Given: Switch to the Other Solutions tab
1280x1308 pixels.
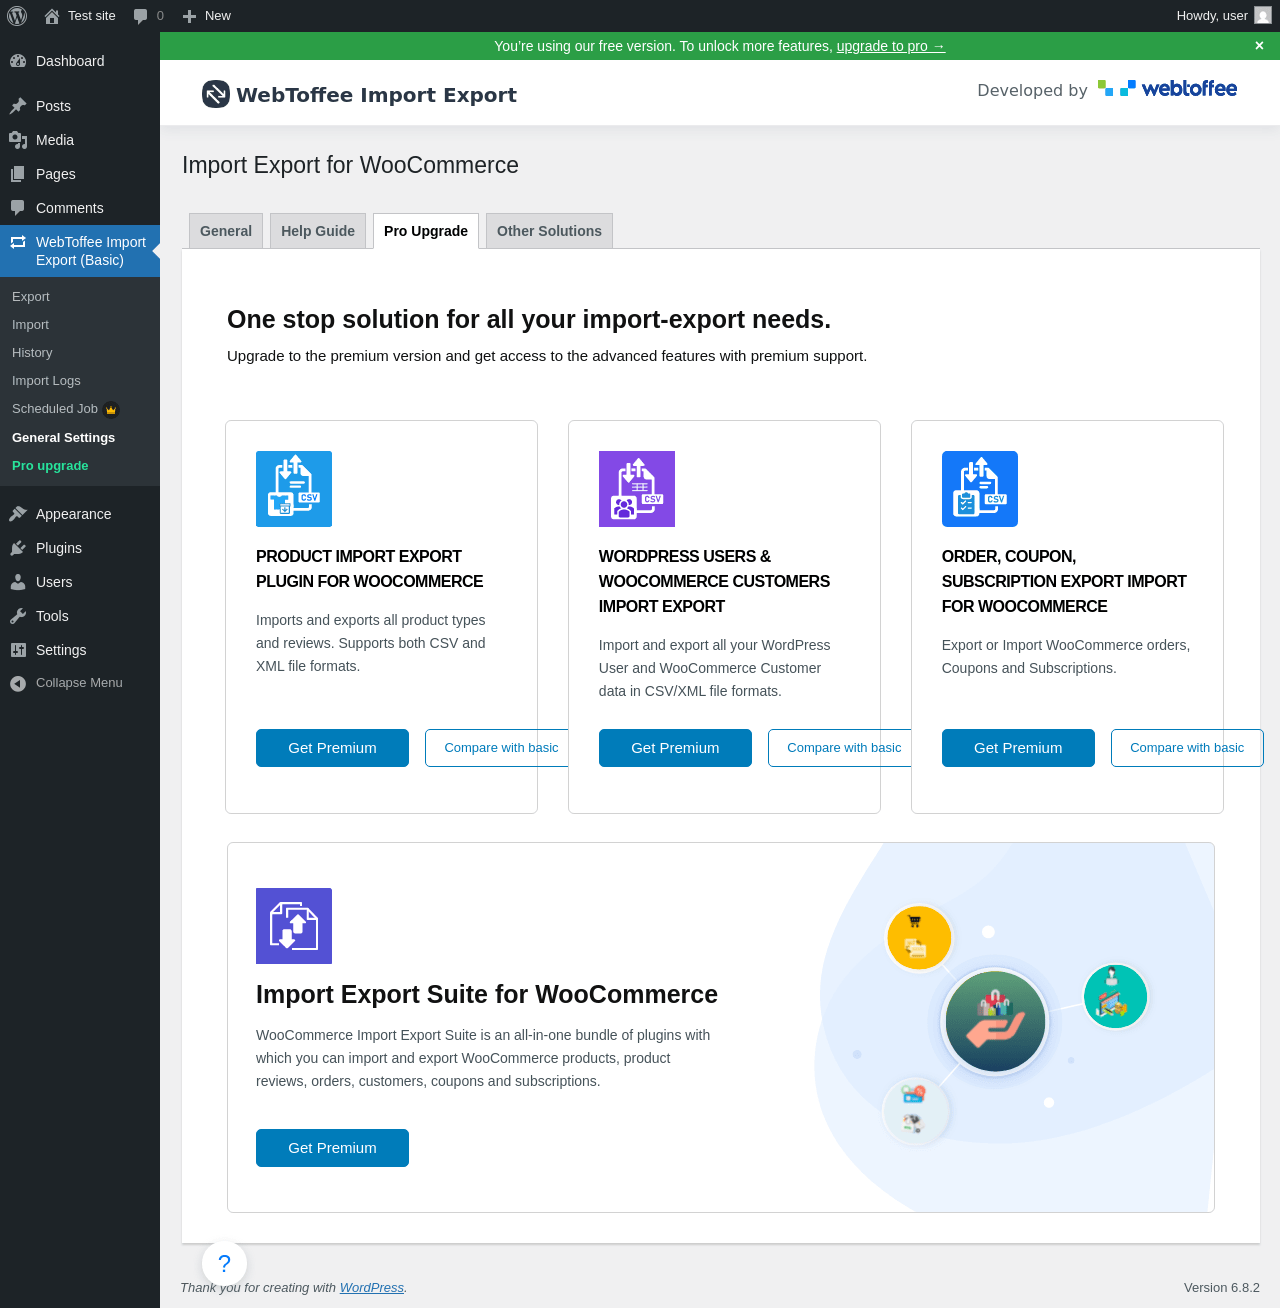Looking at the screenshot, I should (x=549, y=231).
